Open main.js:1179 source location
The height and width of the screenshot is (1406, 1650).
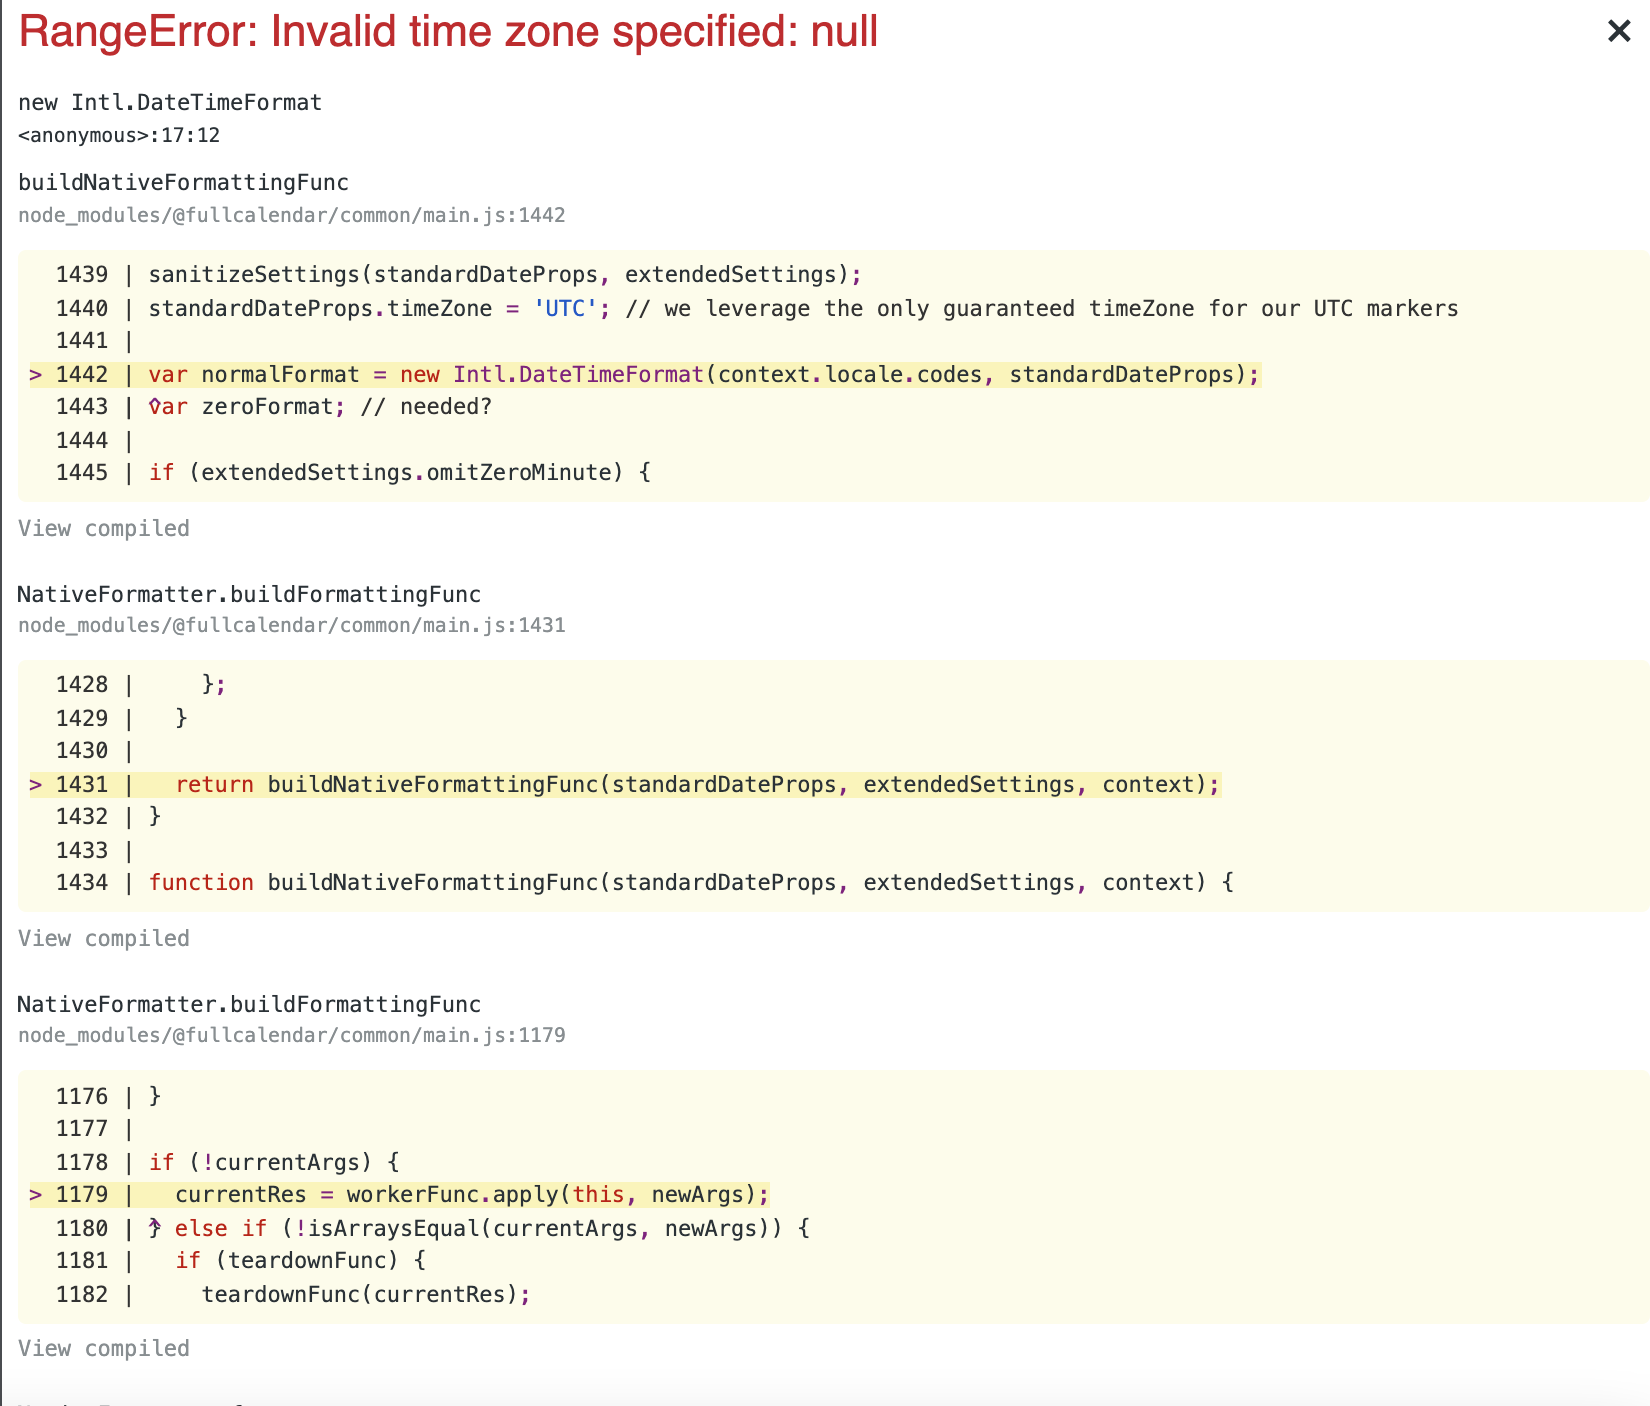pos(290,1035)
